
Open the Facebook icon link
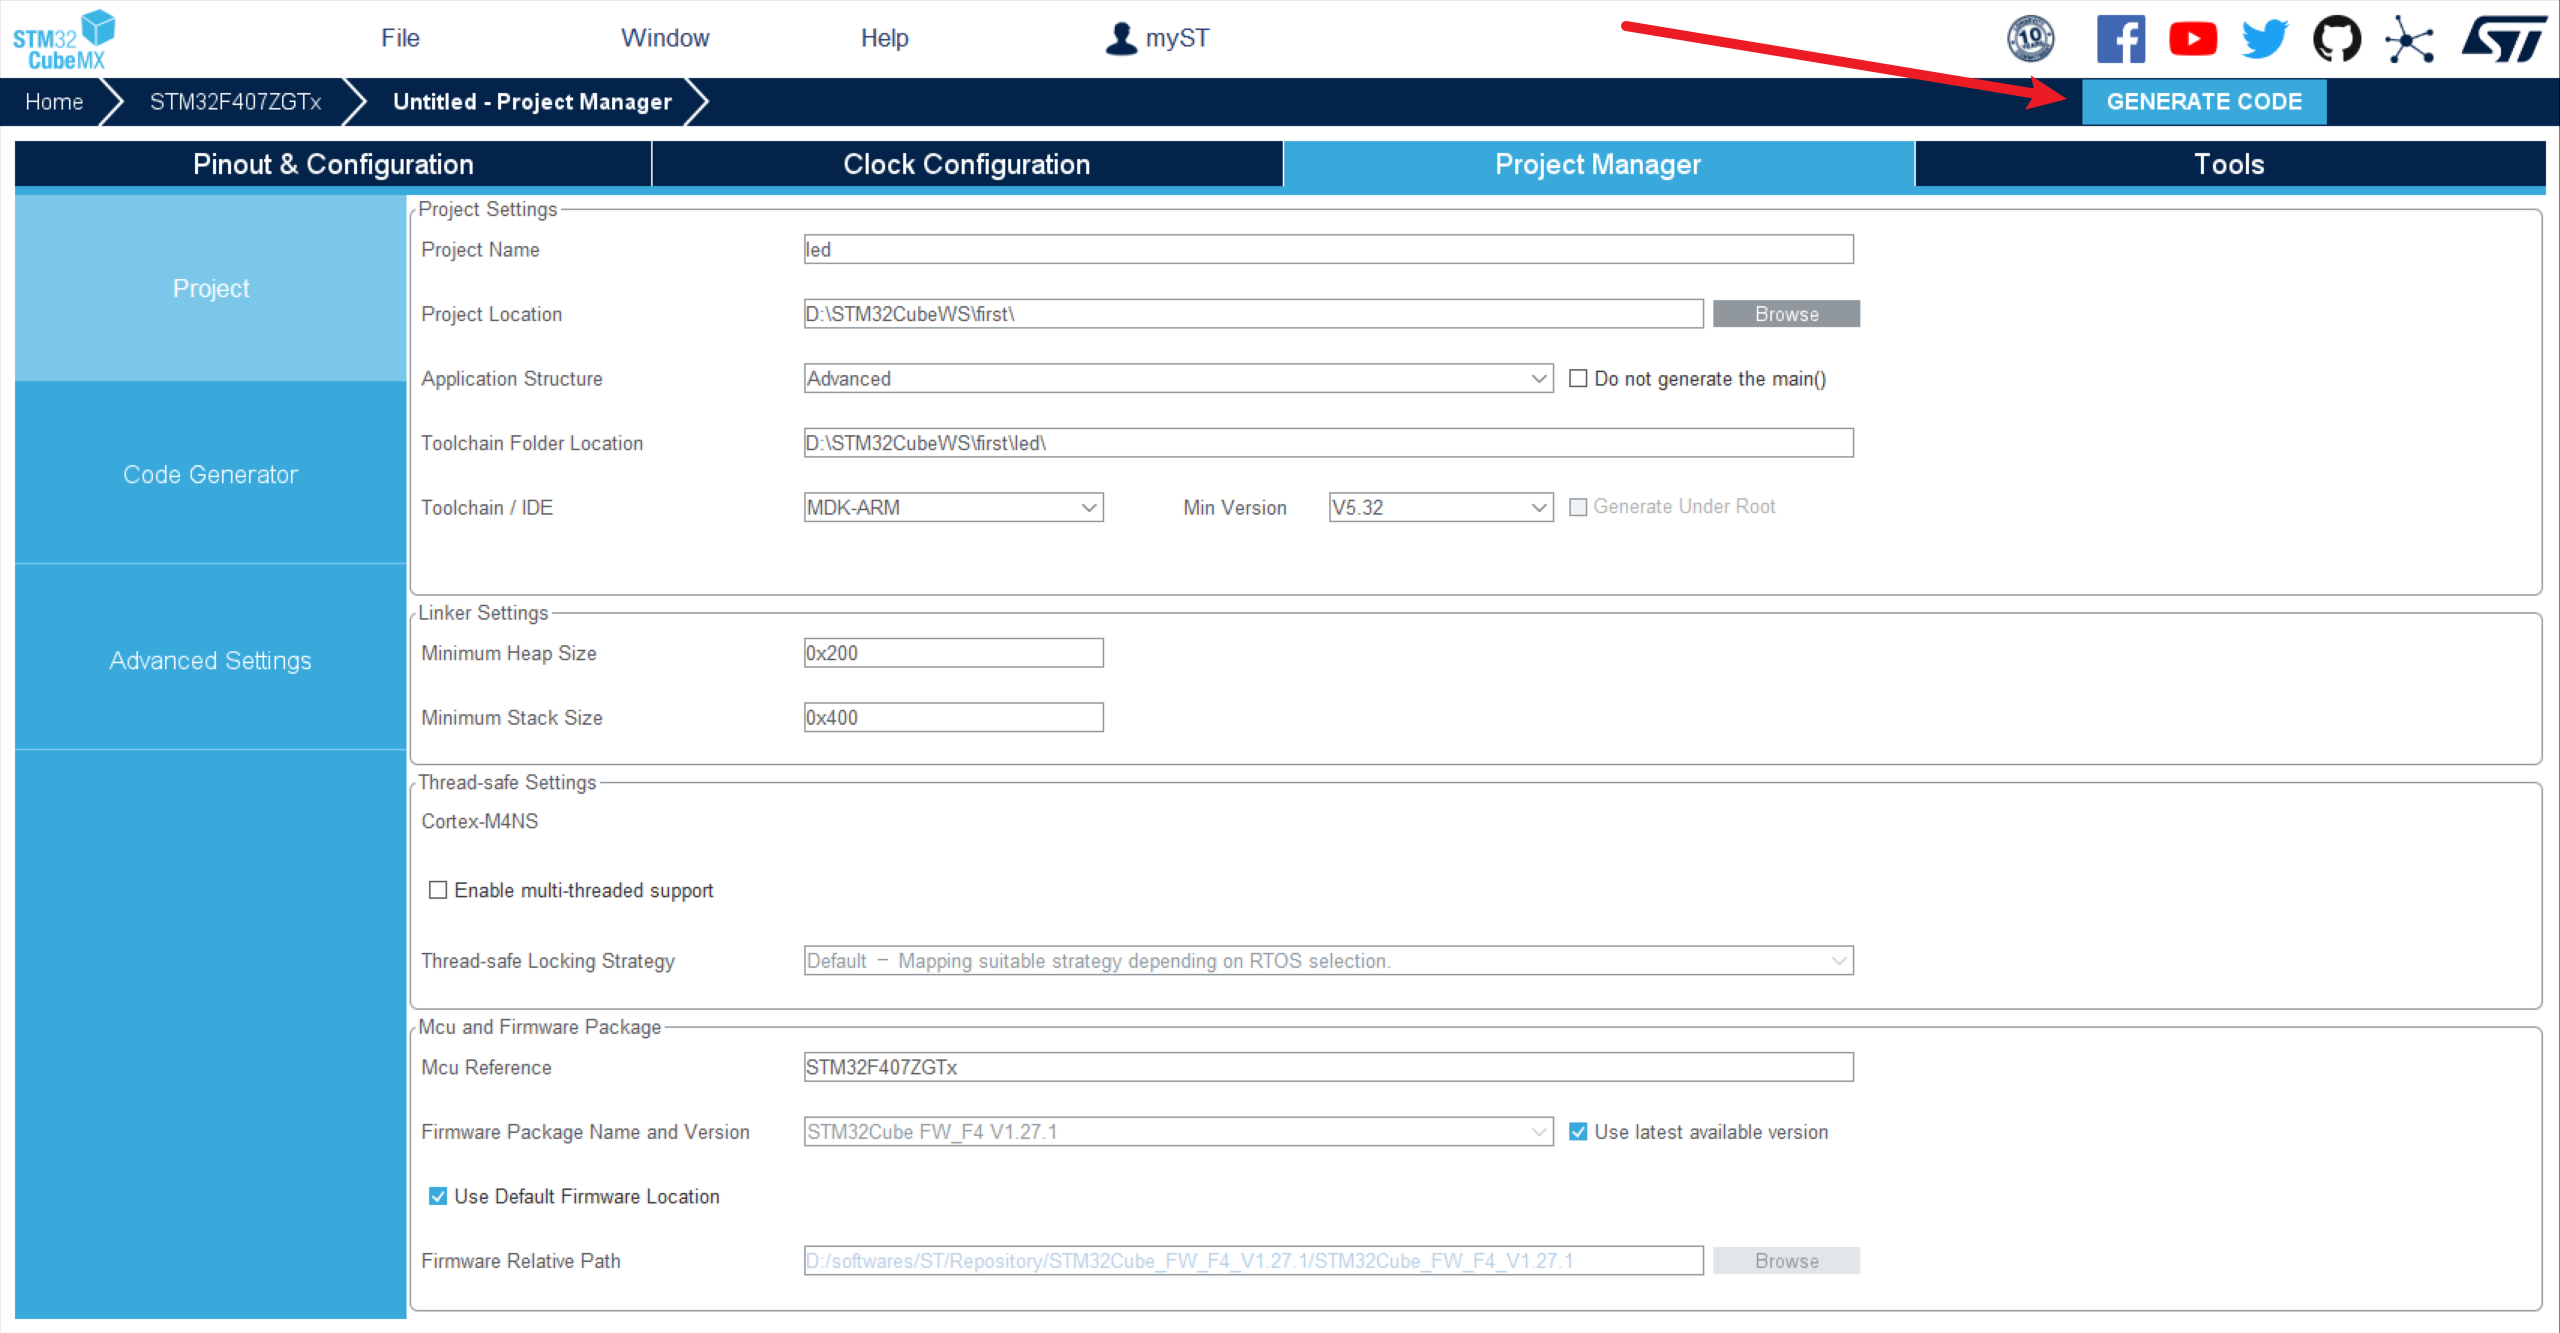pos(2120,40)
